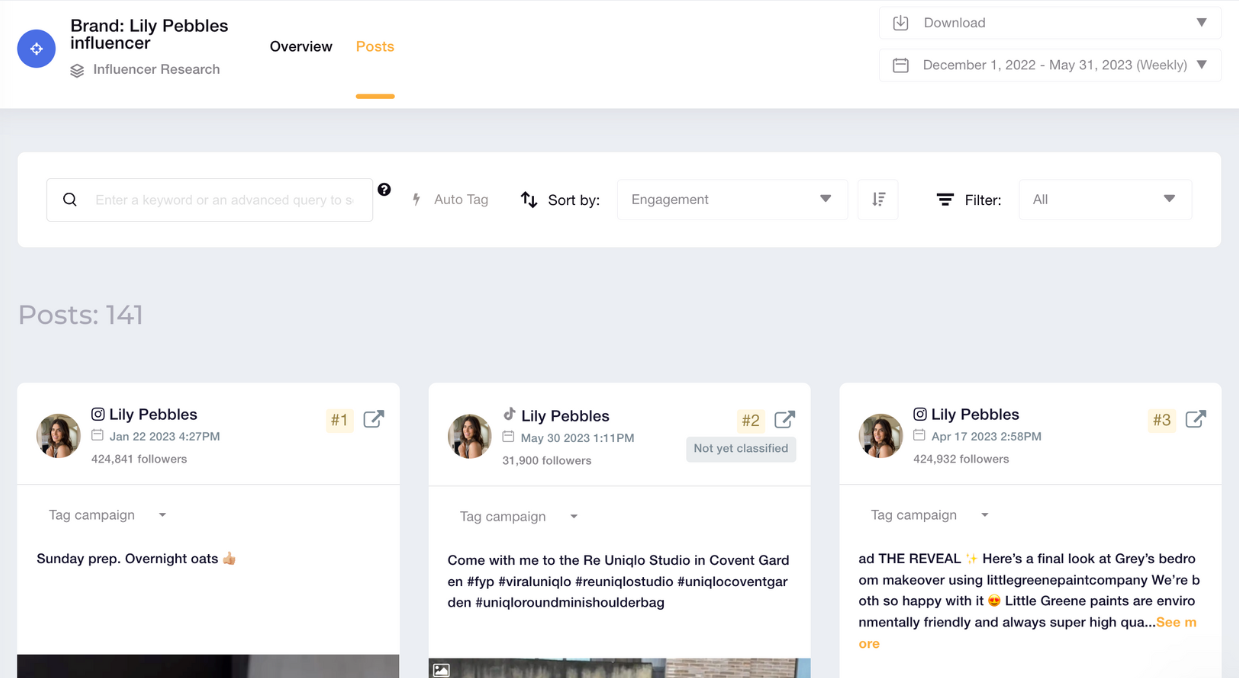Click Instagram icon on the Jan 22 post

pyautogui.click(x=98, y=414)
